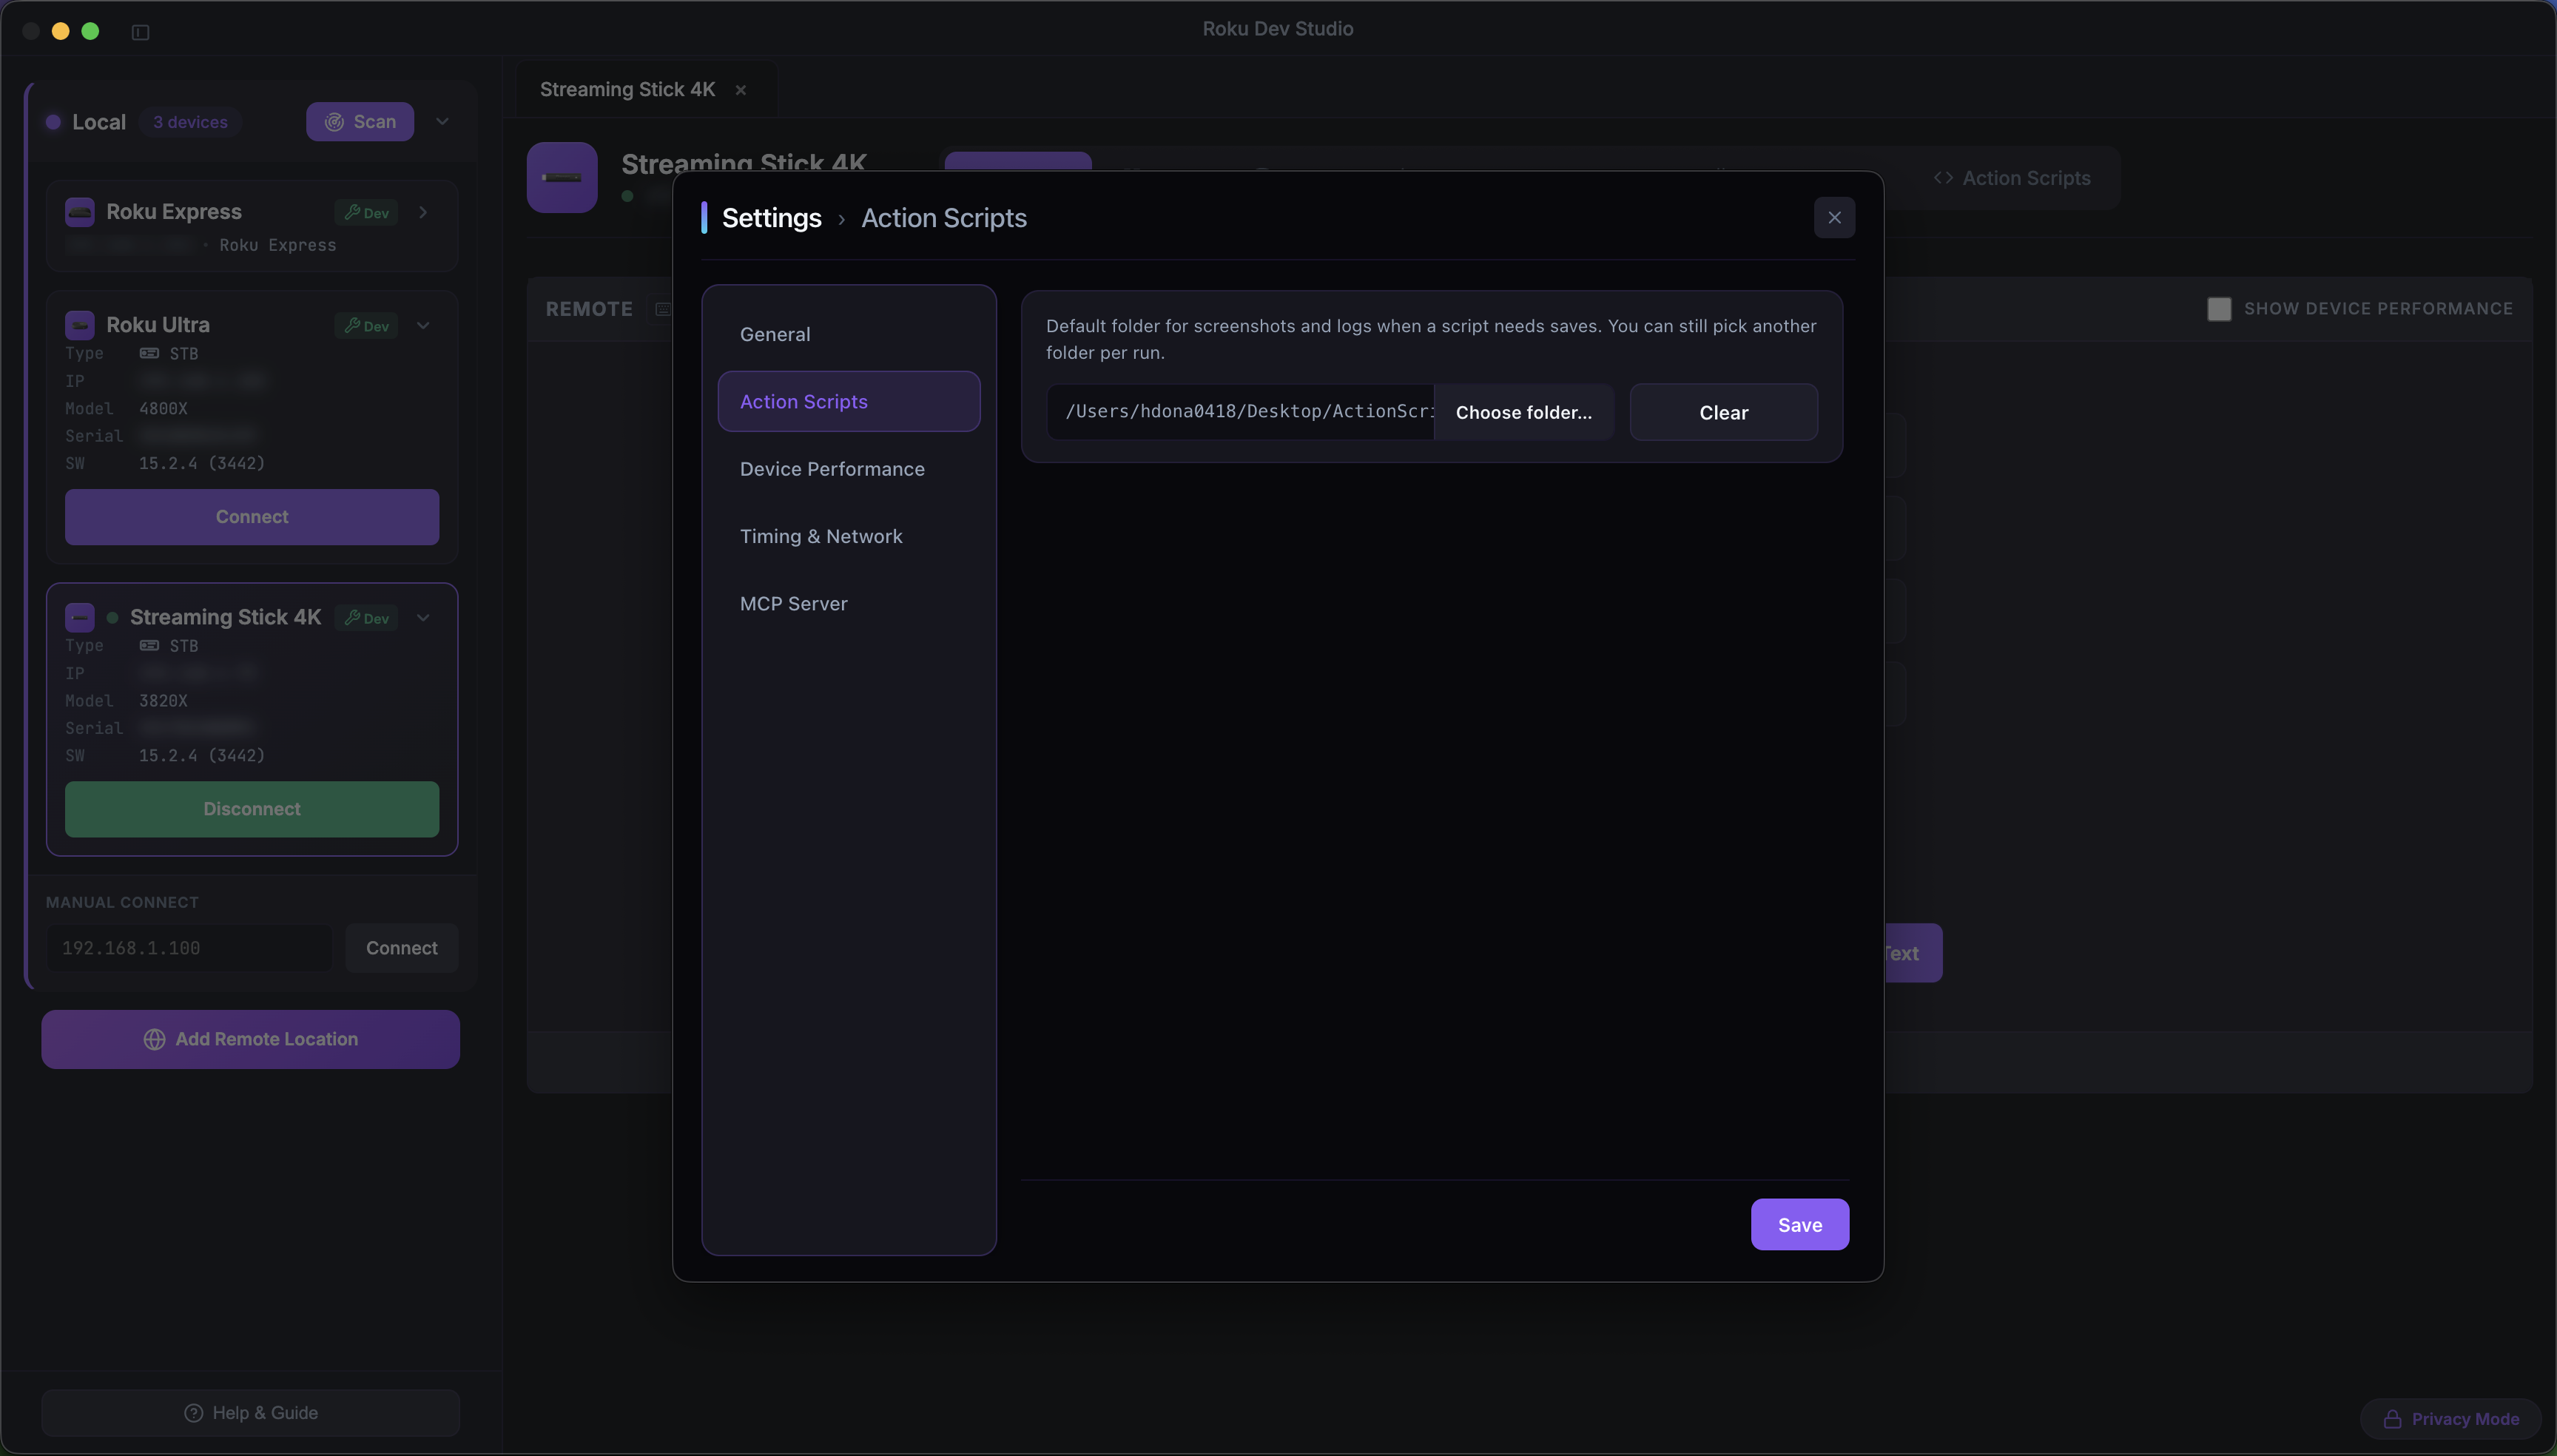Click the Streaming Stick 4K STB type icon

pos(149,645)
